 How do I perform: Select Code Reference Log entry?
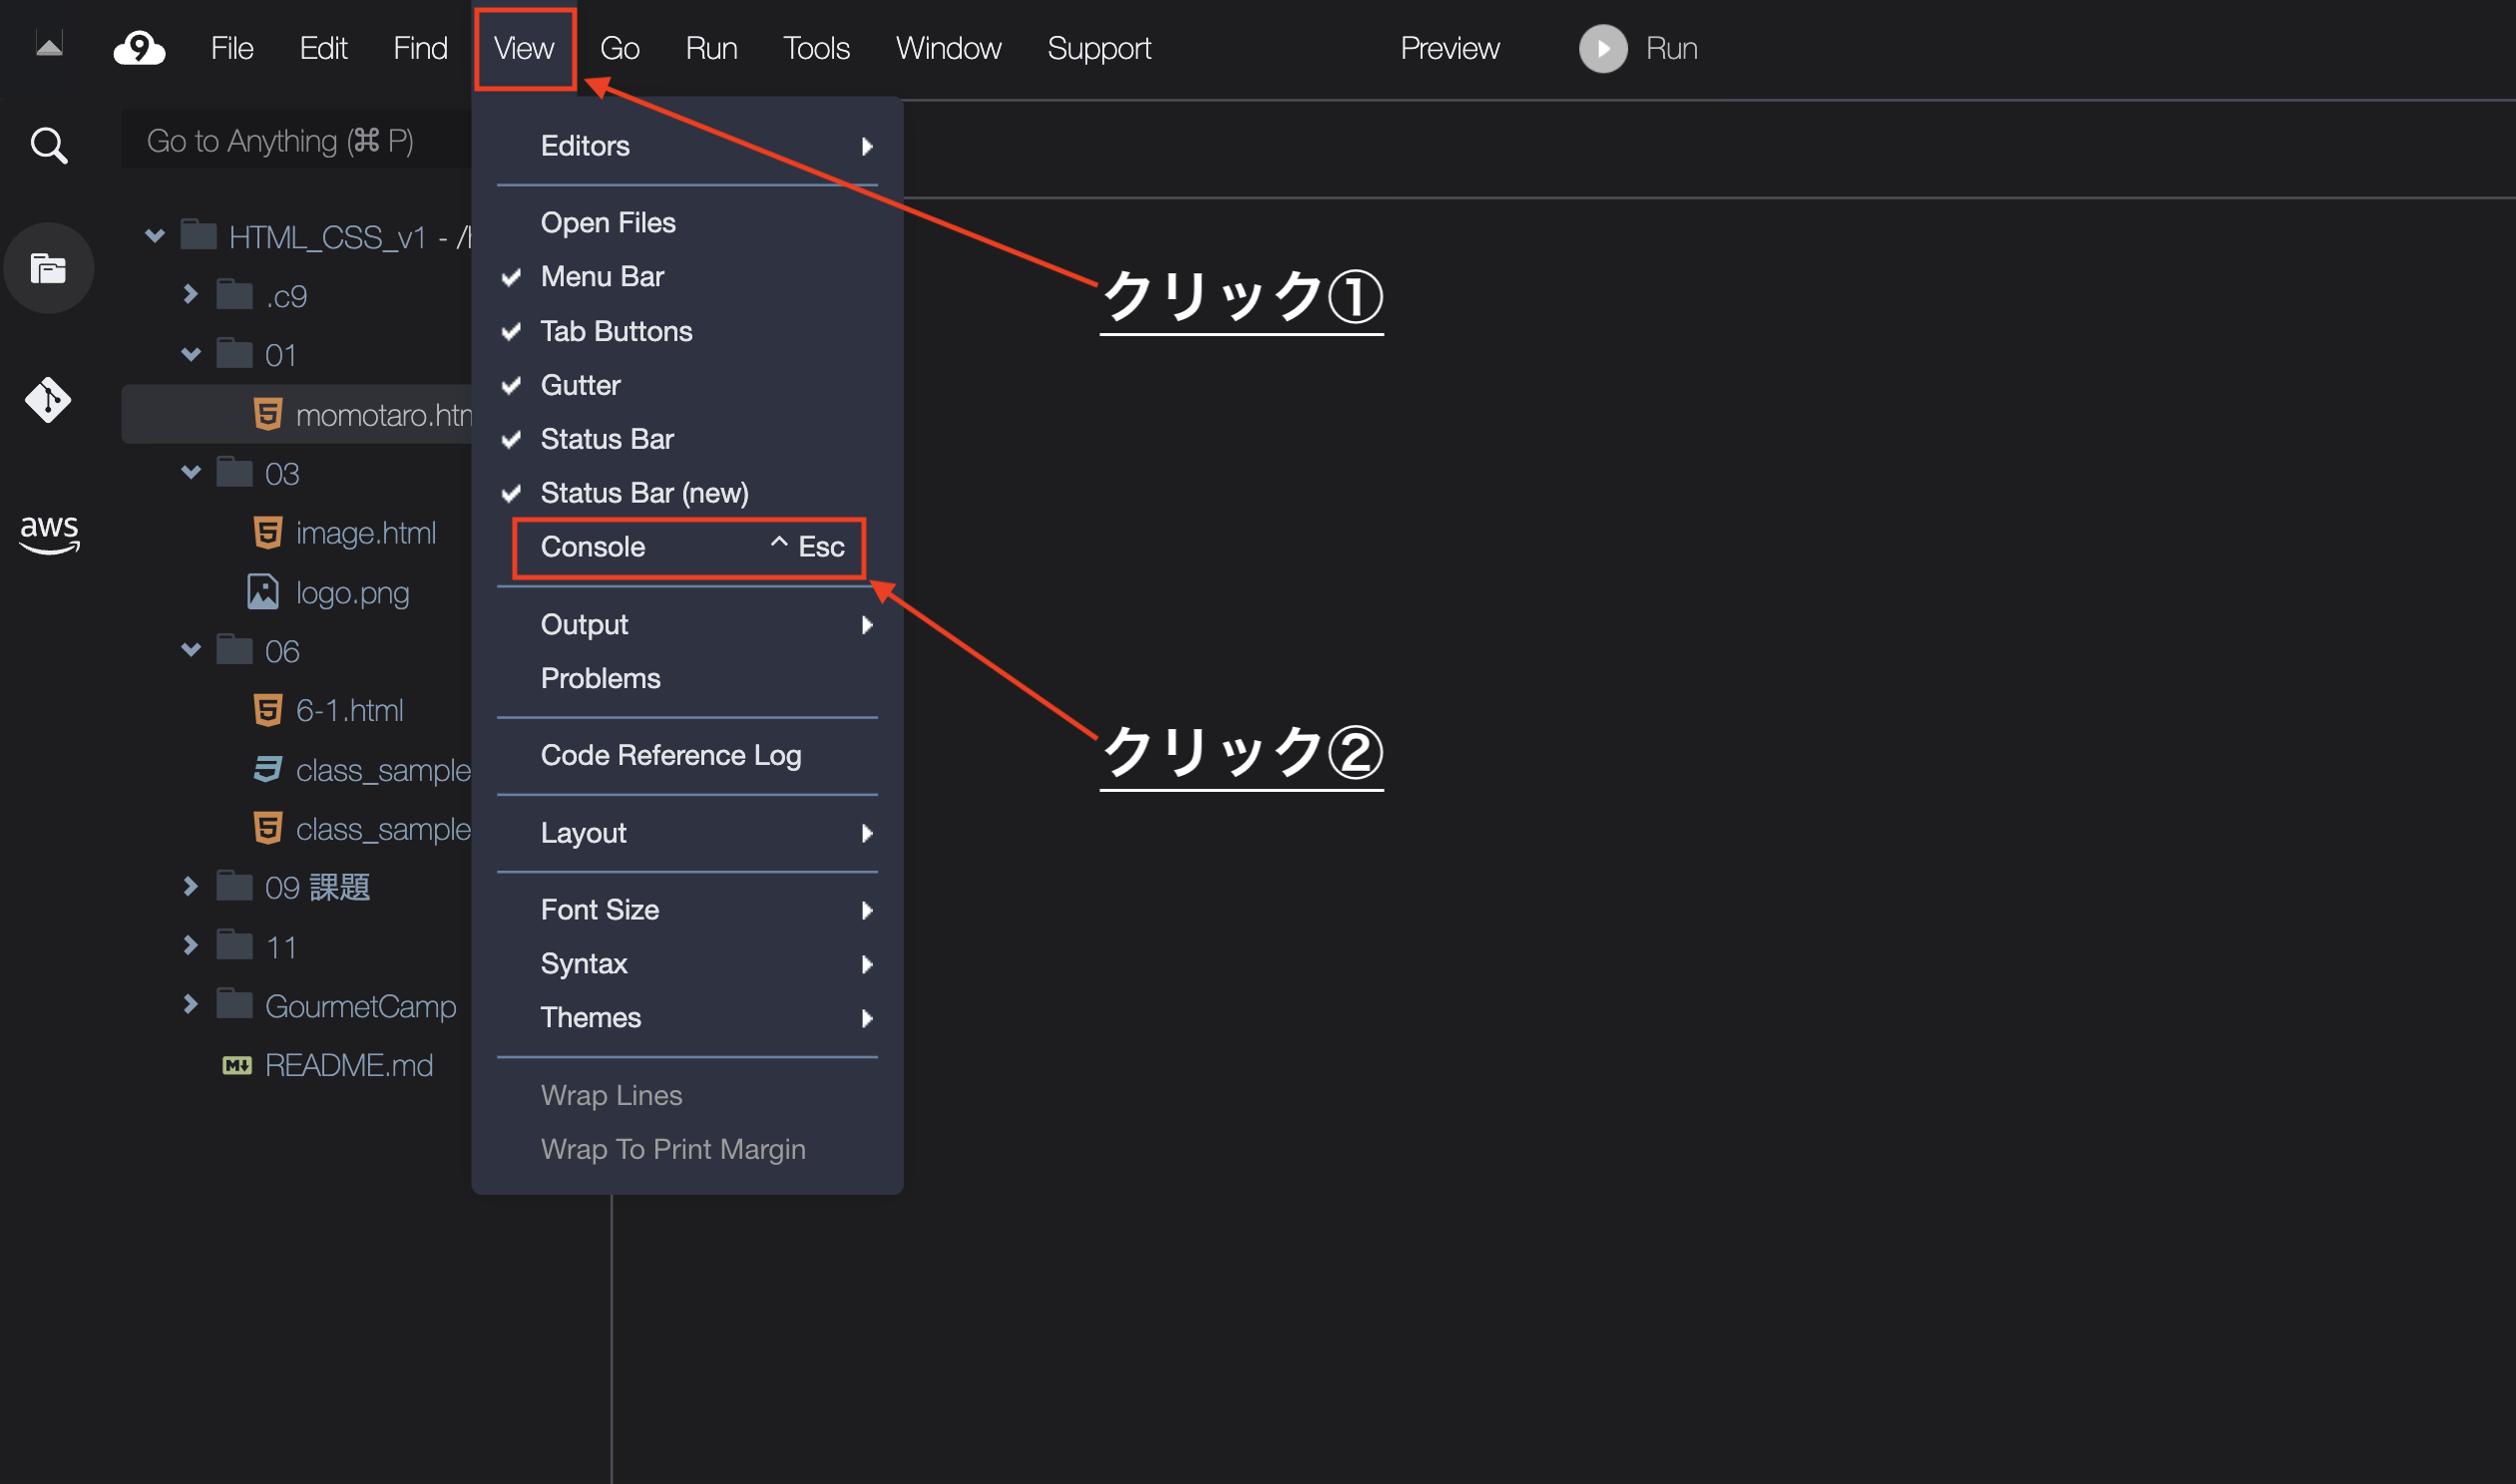click(670, 756)
